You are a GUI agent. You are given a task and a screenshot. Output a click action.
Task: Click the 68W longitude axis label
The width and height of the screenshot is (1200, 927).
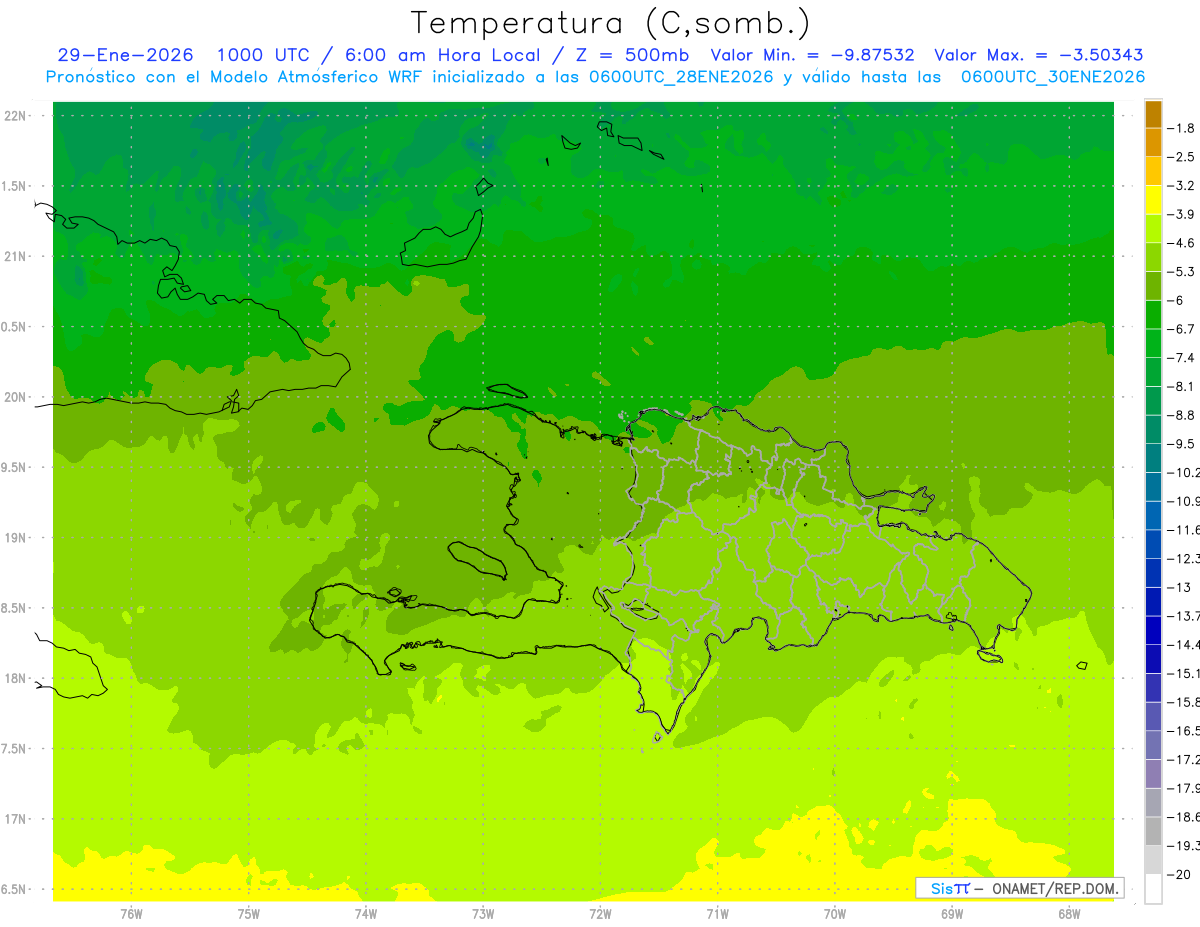tap(1069, 914)
